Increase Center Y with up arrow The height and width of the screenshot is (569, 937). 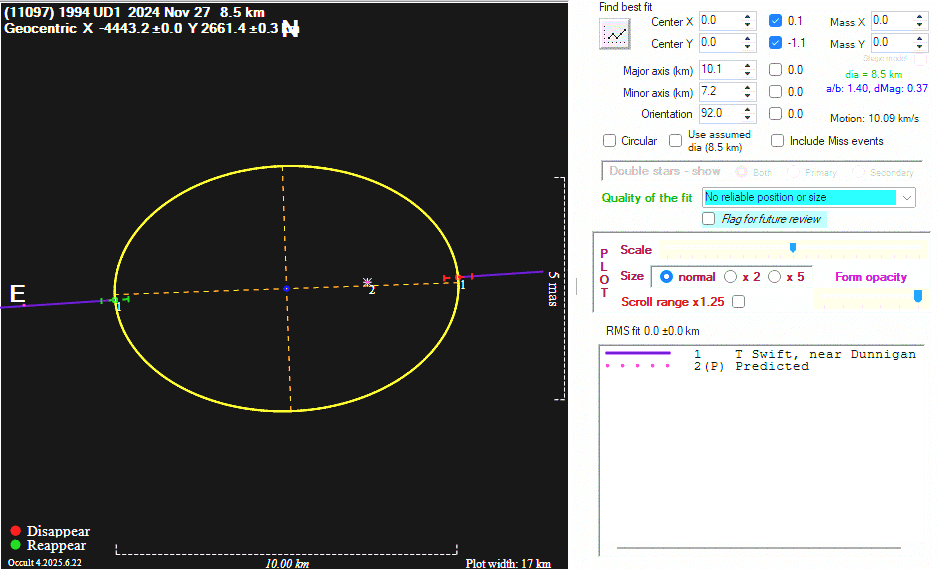tap(748, 39)
